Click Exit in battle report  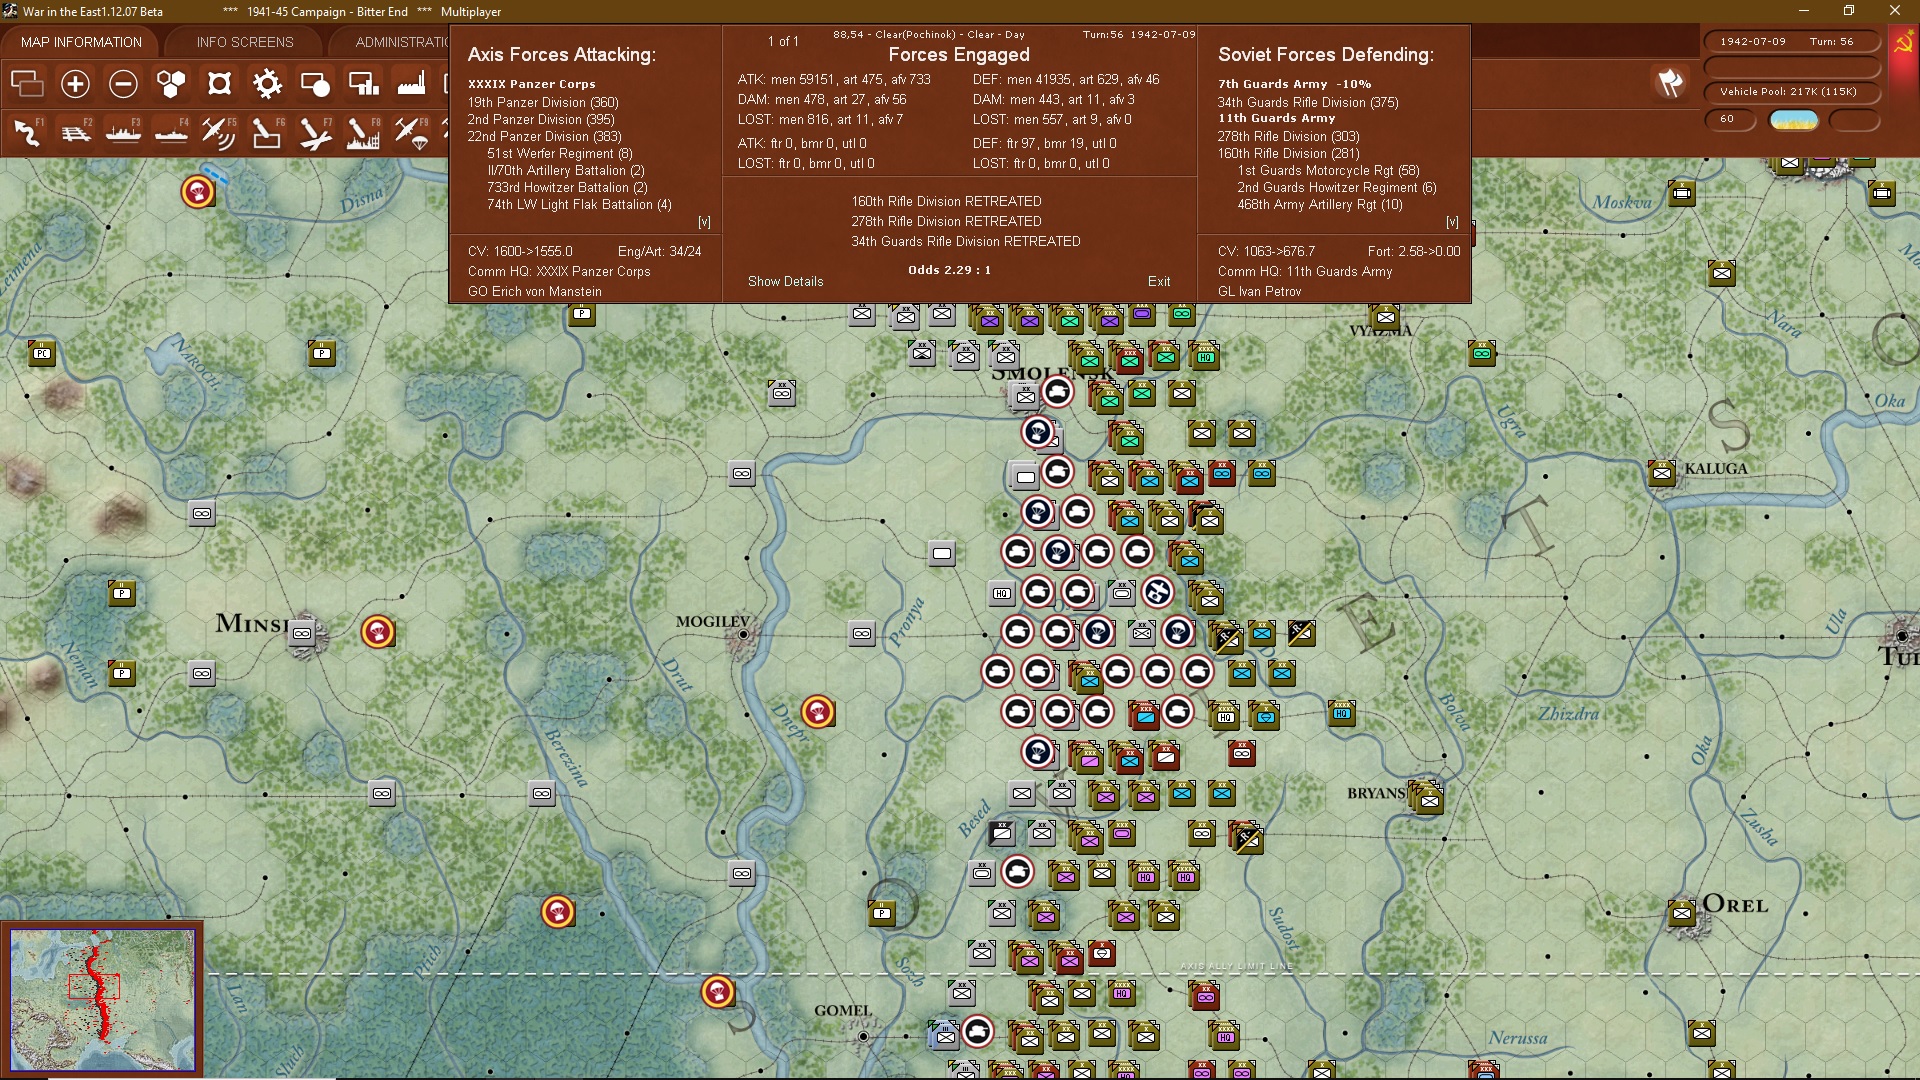[1159, 282]
